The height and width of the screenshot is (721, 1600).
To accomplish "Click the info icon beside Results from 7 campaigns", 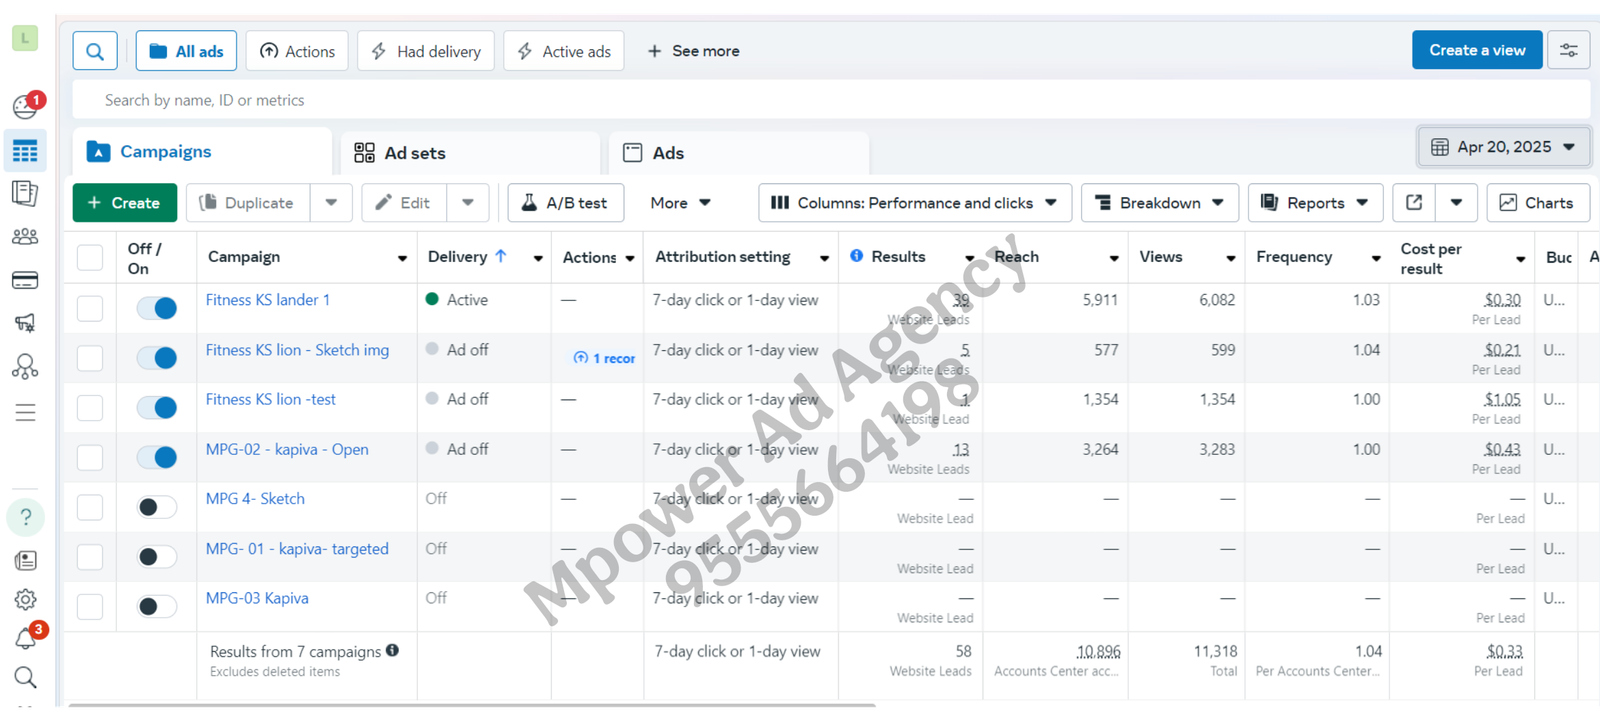I will (393, 650).
